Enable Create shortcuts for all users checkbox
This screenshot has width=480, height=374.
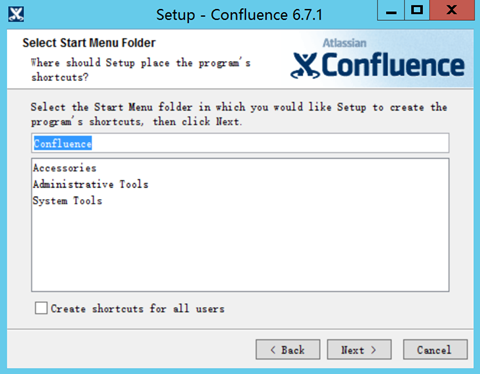coord(41,308)
